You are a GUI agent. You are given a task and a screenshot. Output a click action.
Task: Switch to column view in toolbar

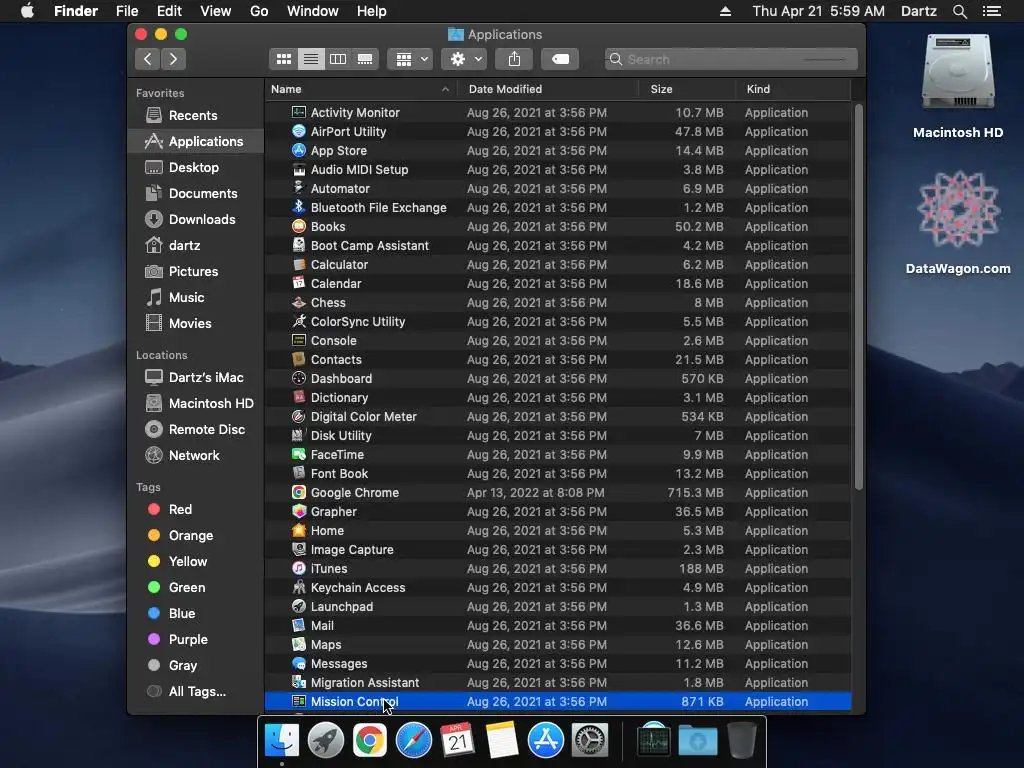click(338, 59)
